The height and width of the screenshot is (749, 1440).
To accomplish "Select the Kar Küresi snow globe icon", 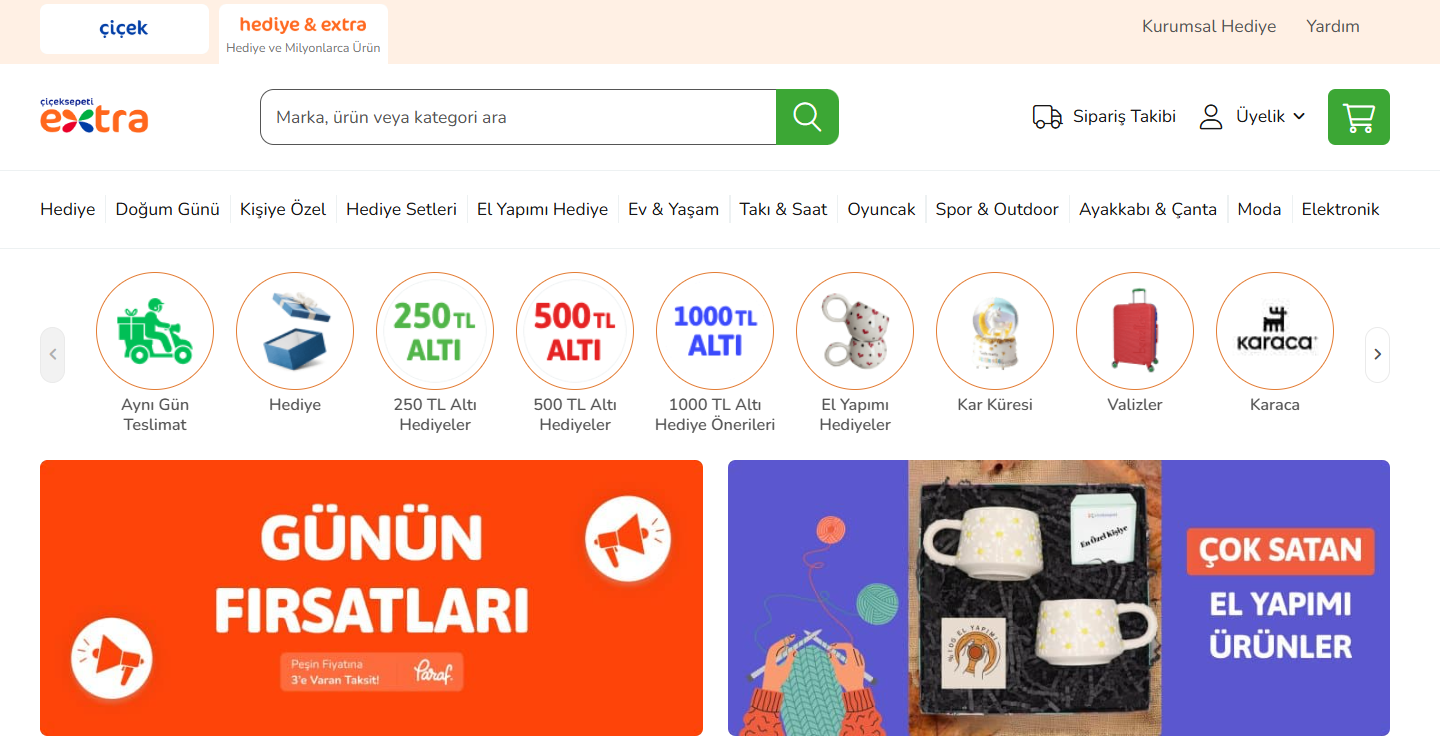I will (x=995, y=331).
